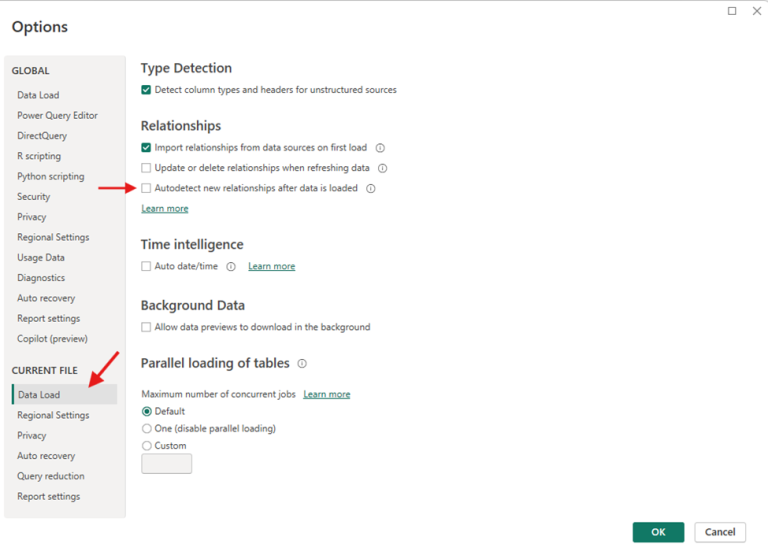Open Power Query Editor settings in Global
Image resolution: width=768 pixels, height=555 pixels.
[57, 116]
